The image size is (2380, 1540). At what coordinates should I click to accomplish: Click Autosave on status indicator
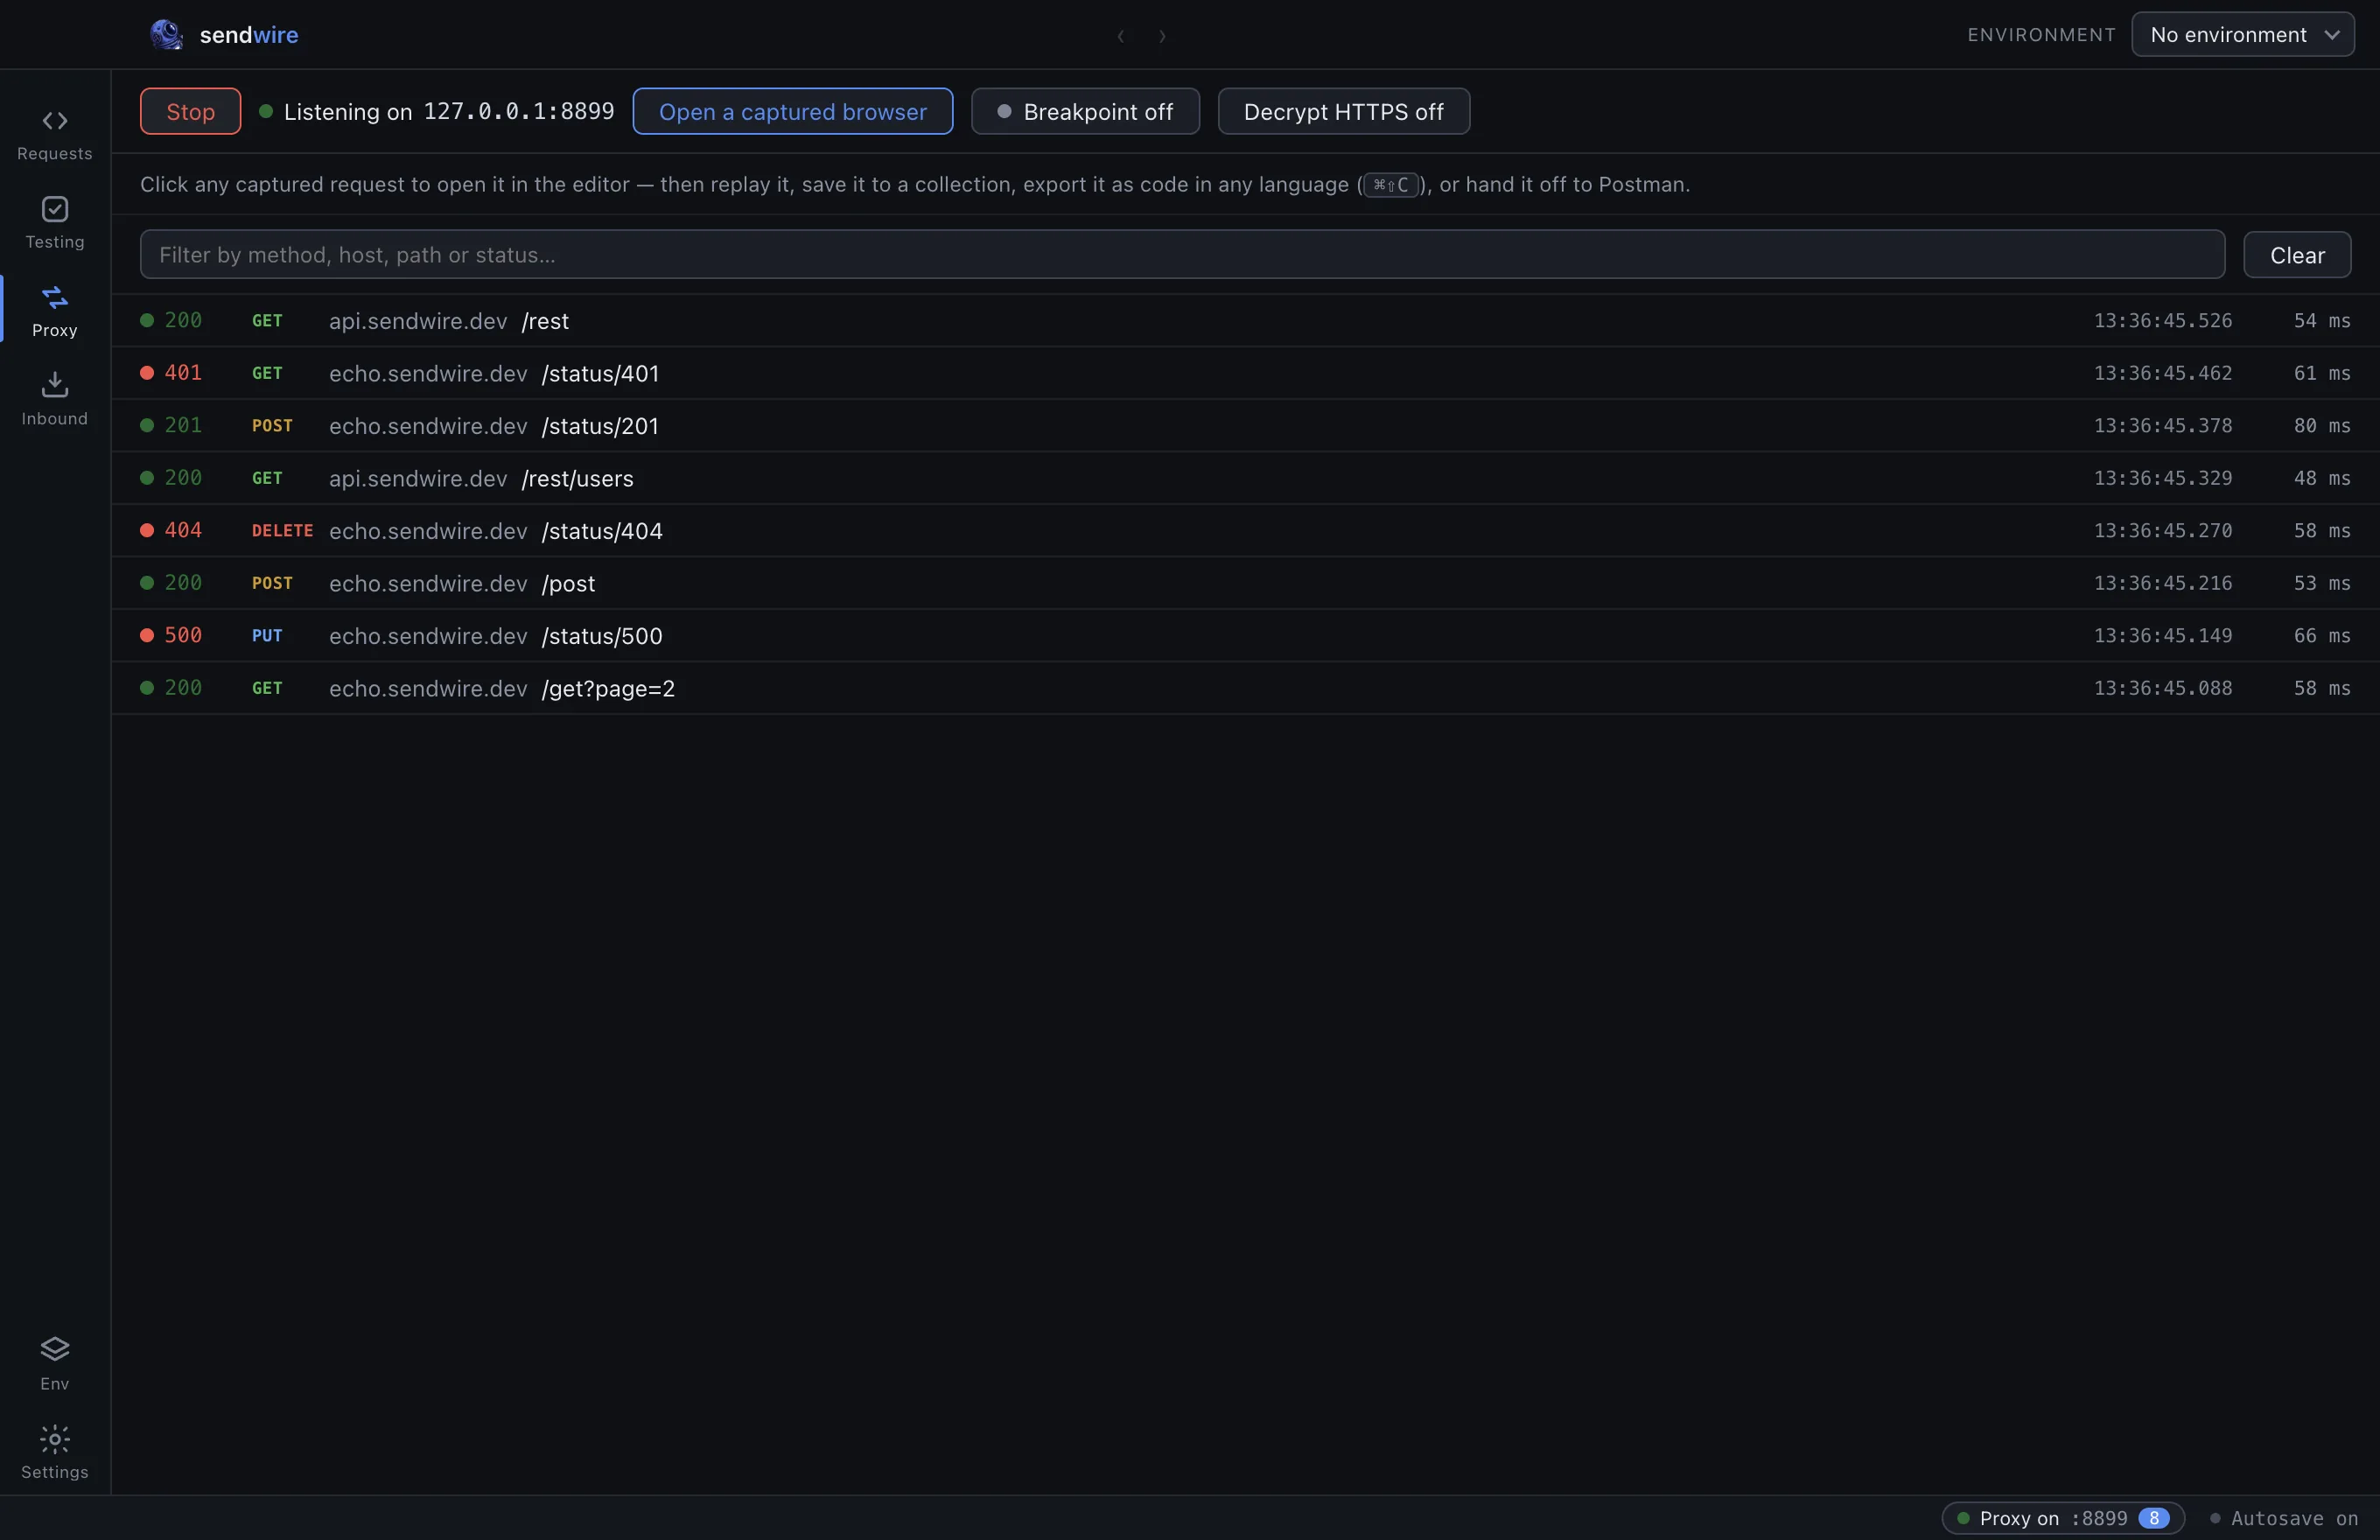[x=2283, y=1518]
